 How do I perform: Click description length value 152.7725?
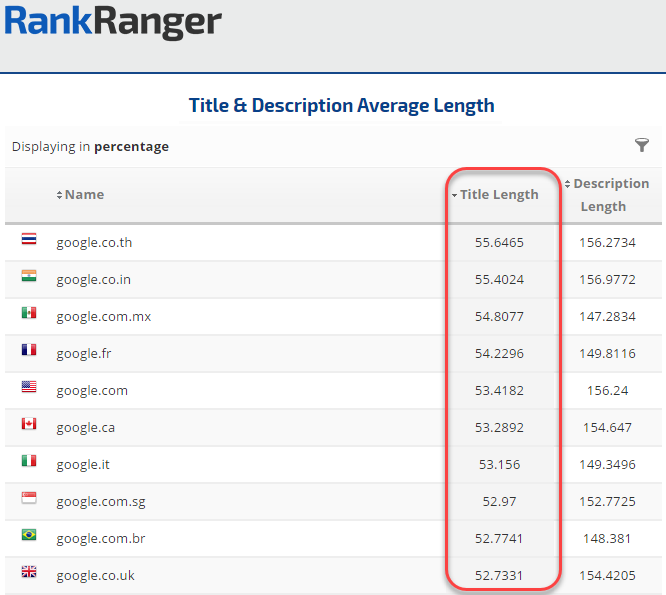[607, 501]
